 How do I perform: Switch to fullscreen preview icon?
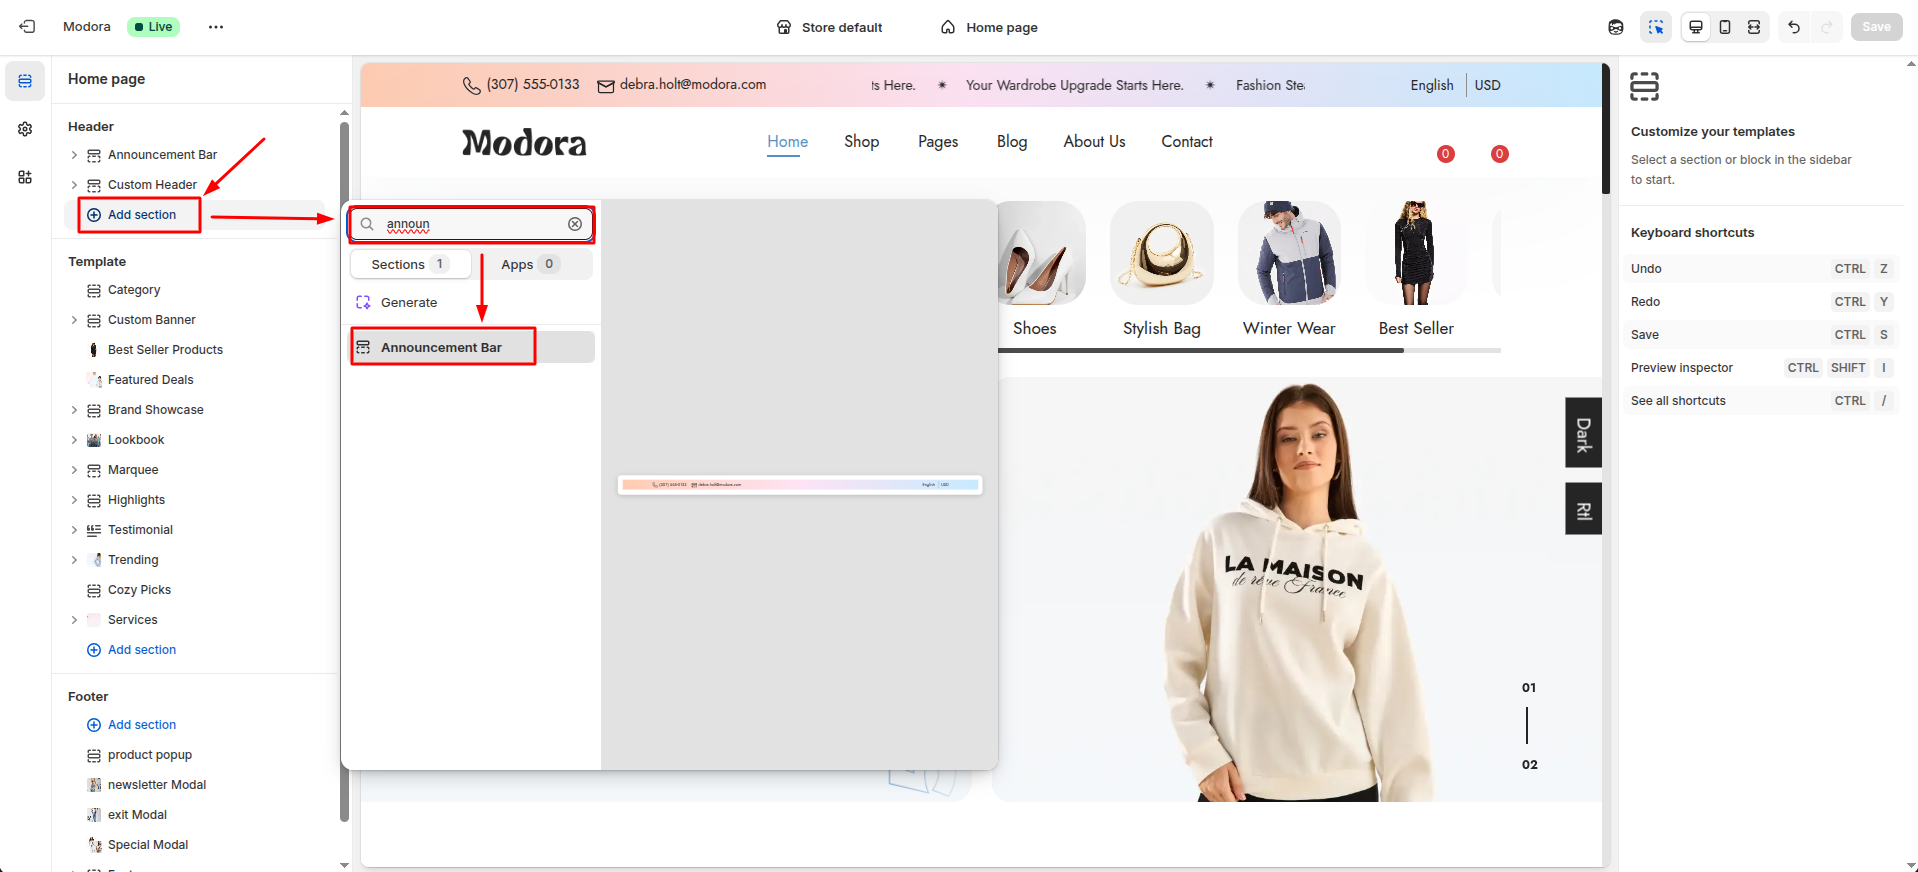pyautogui.click(x=1754, y=27)
